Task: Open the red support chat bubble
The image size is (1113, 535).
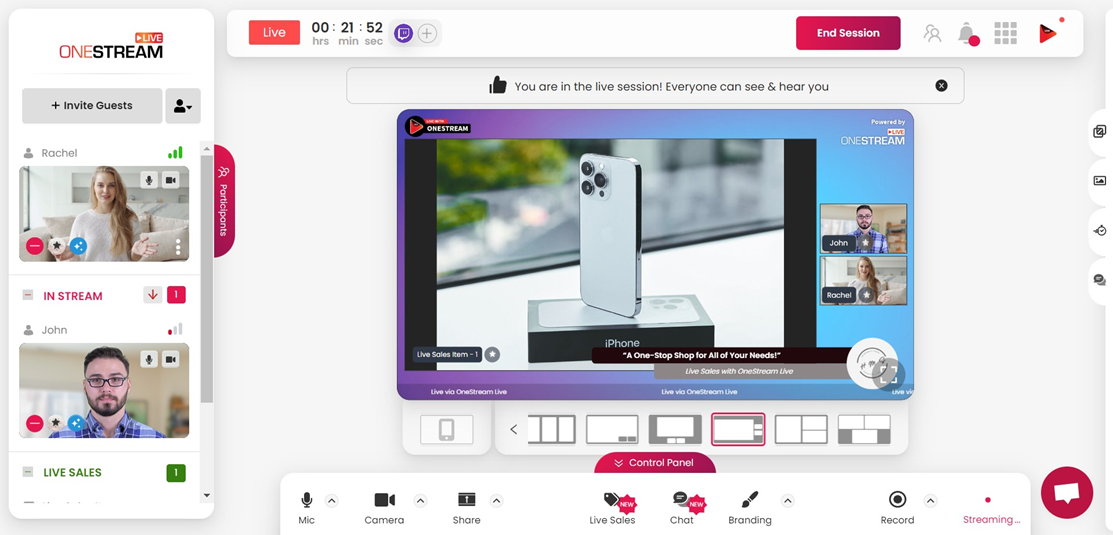Action: (1067, 492)
